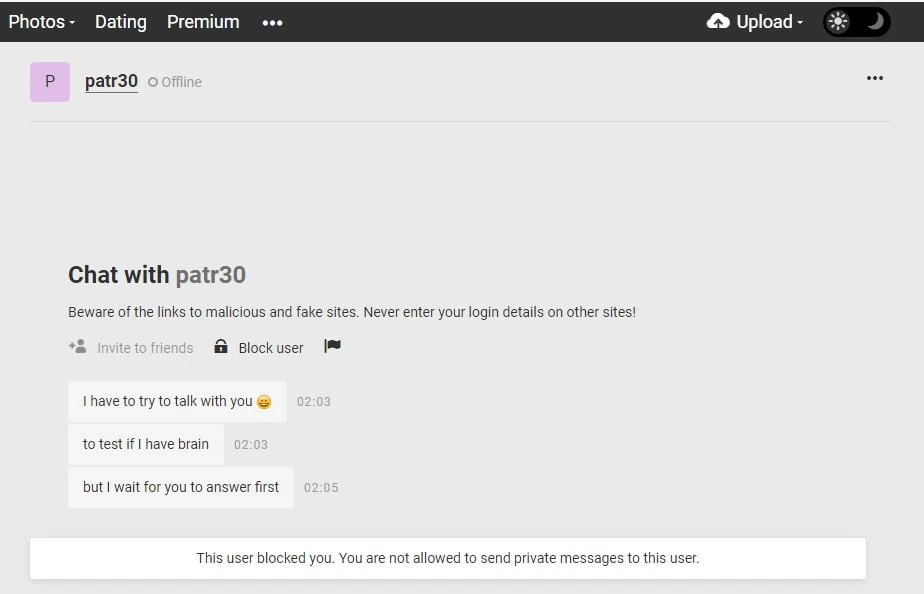Click the Invite to friends person icon

[77, 347]
